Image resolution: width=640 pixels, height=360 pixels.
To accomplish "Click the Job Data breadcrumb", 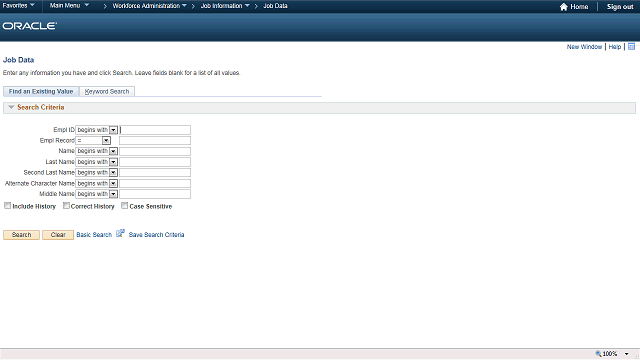I will (276, 6).
